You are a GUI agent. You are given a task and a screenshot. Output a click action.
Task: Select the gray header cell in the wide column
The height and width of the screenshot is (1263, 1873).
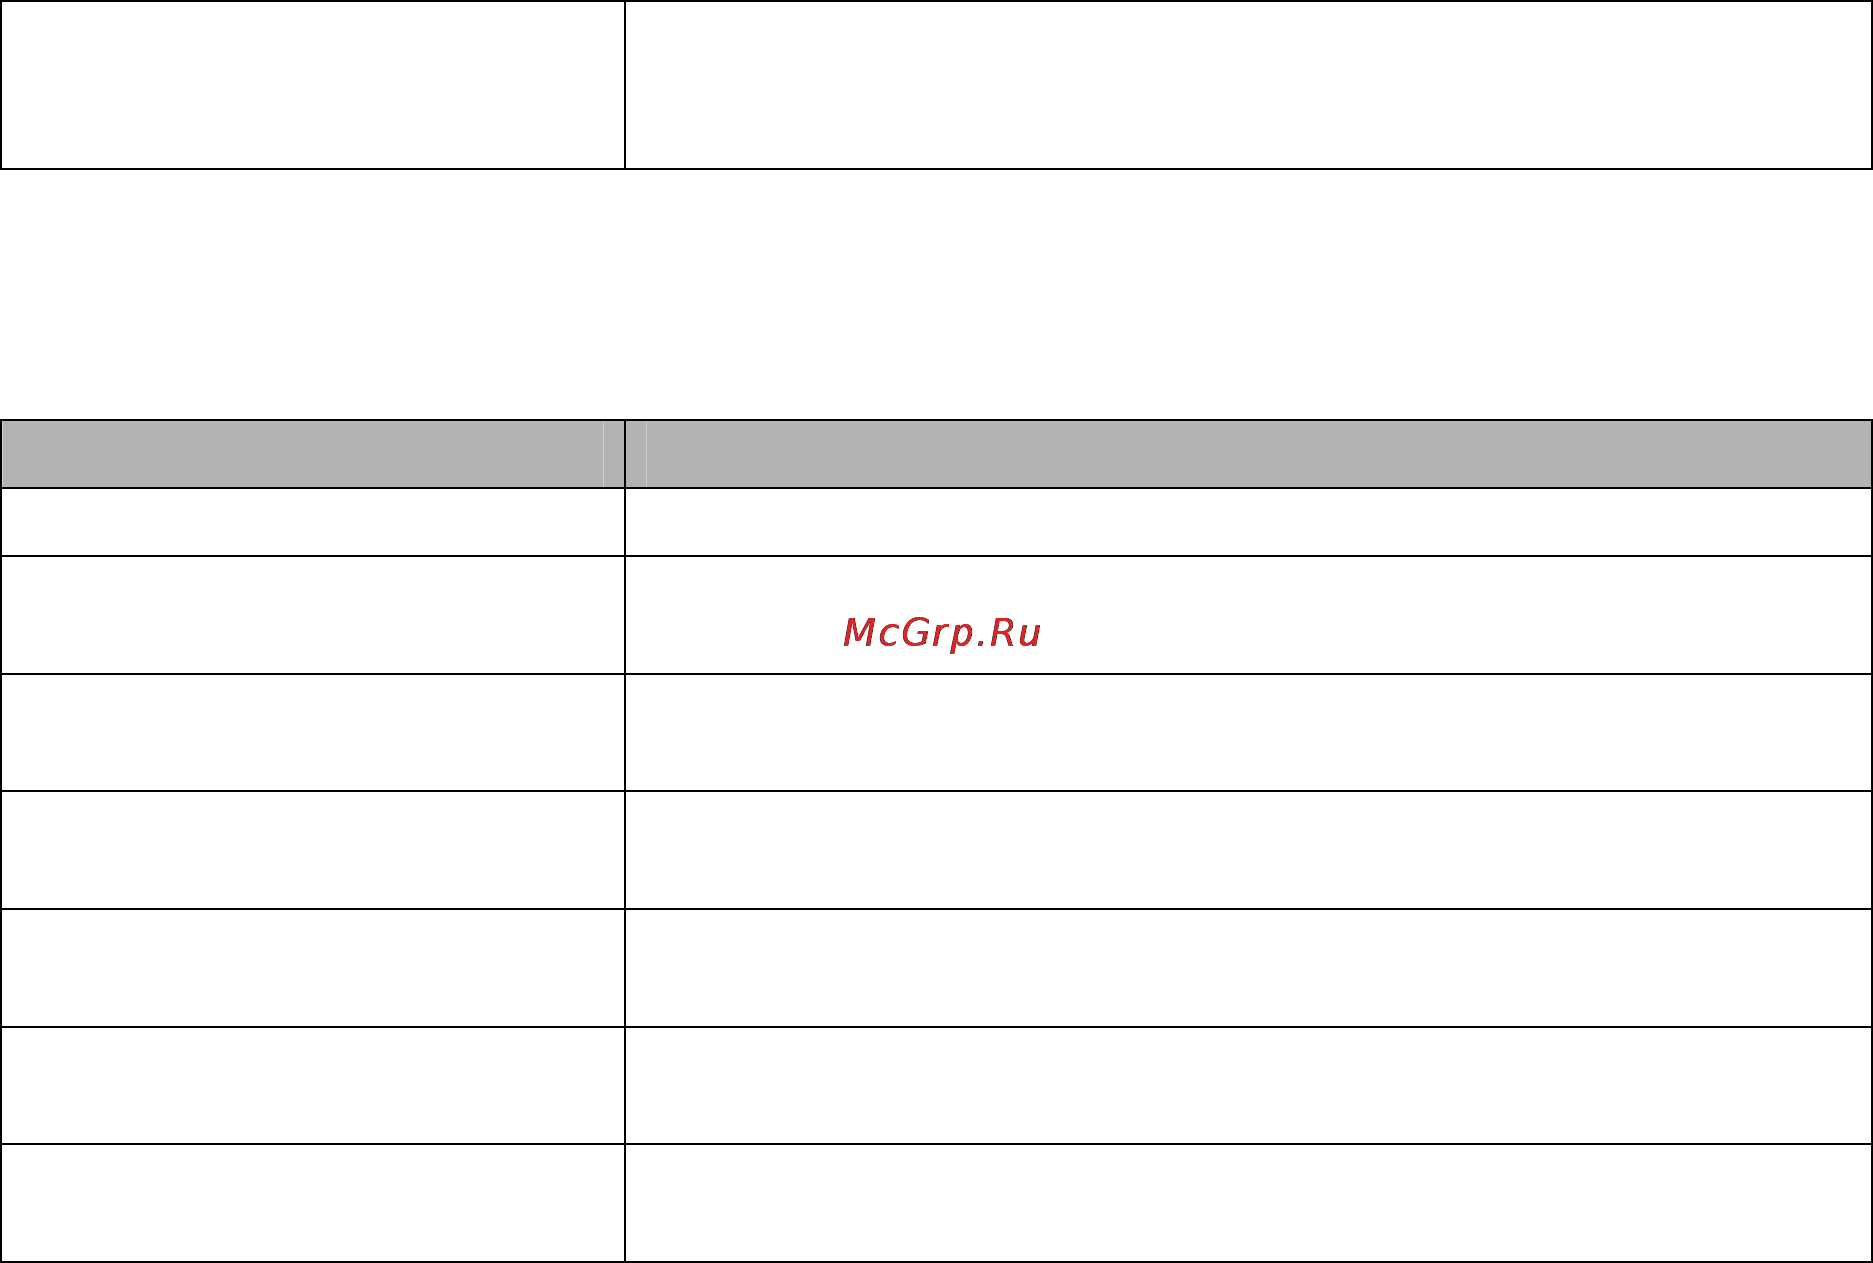point(1248,454)
